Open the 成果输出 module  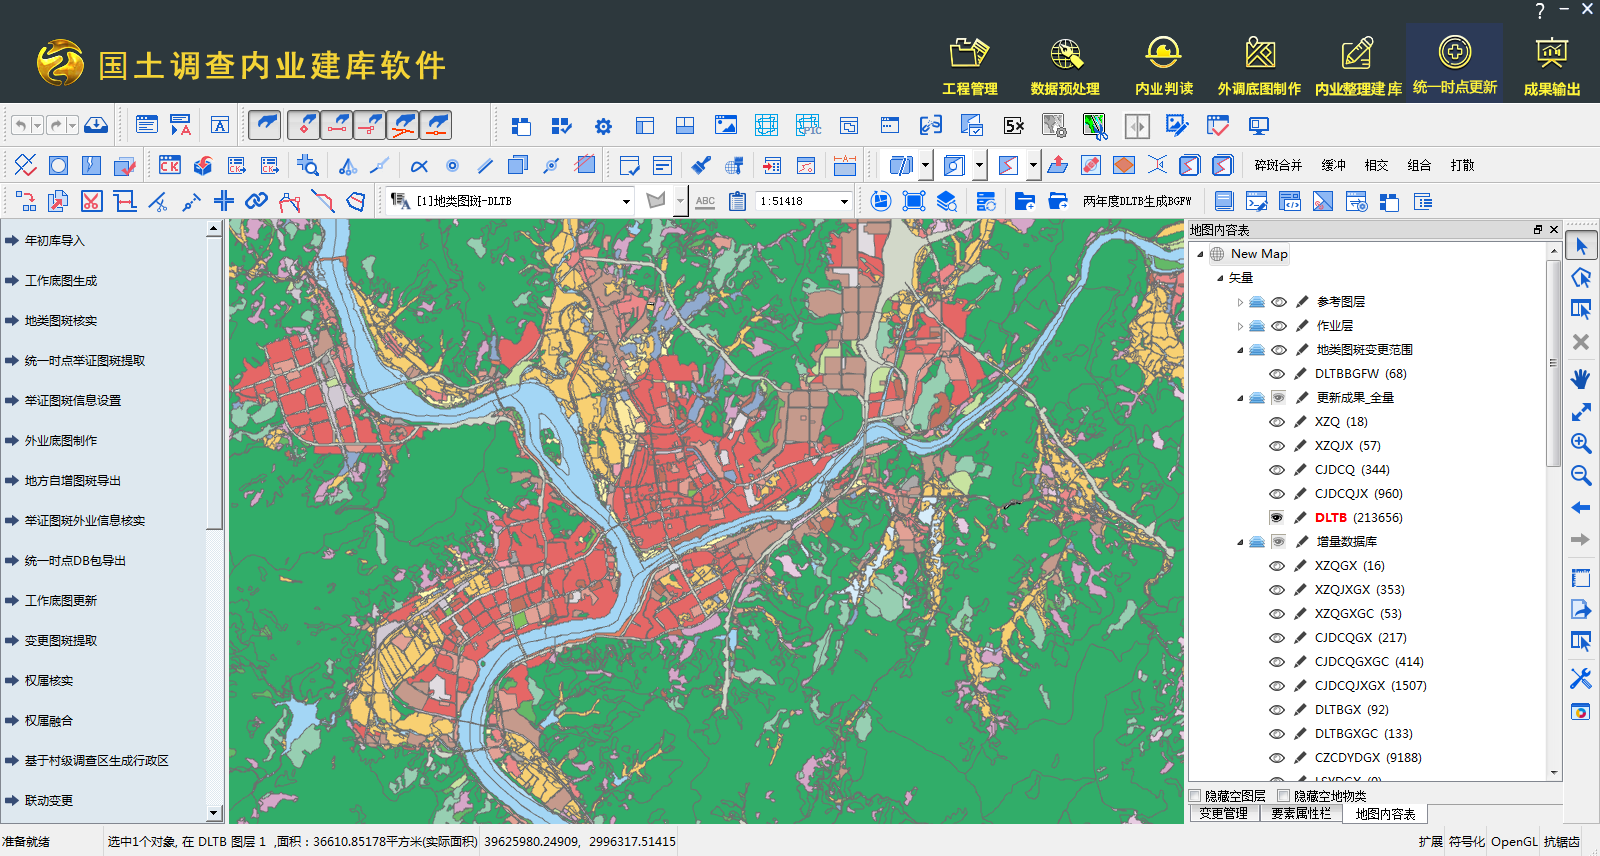point(1551,66)
